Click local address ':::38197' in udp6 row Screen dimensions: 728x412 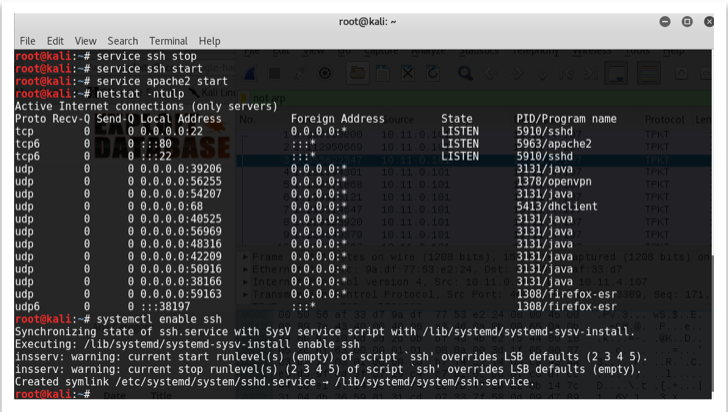(165, 307)
